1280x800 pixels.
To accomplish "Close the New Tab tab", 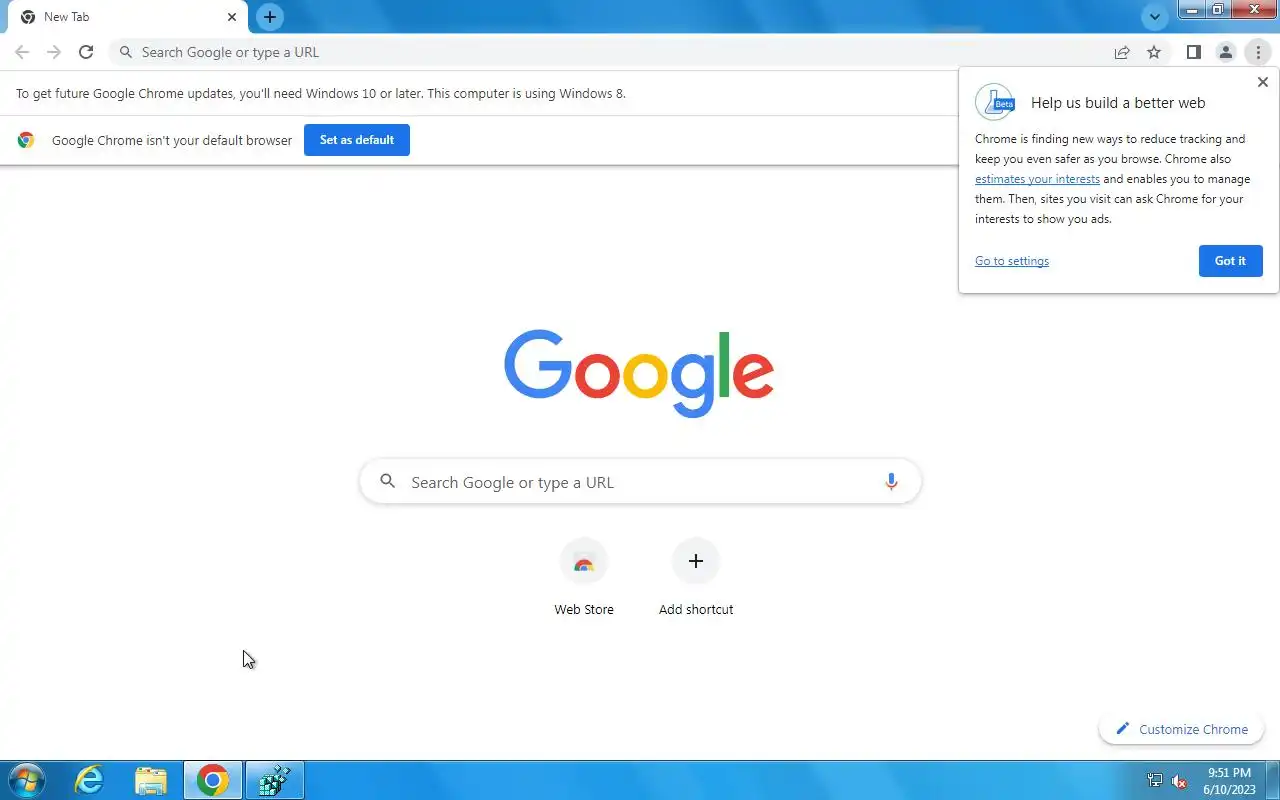I will (x=232, y=17).
